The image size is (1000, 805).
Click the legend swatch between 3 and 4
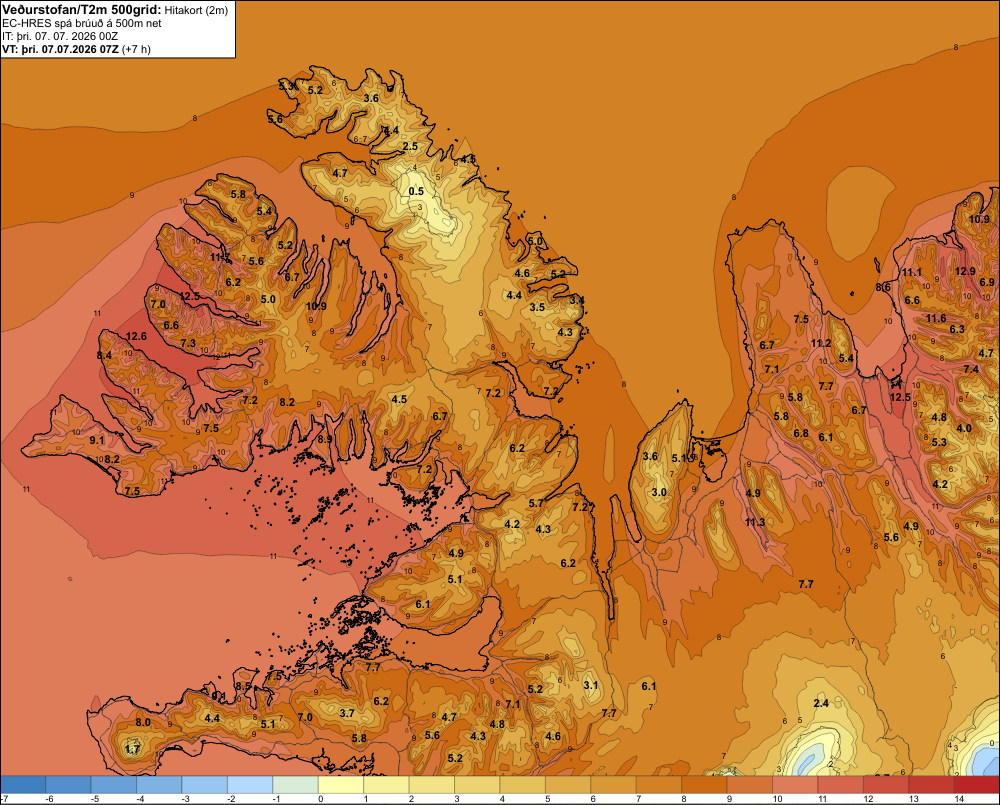pyautogui.click(x=477, y=785)
